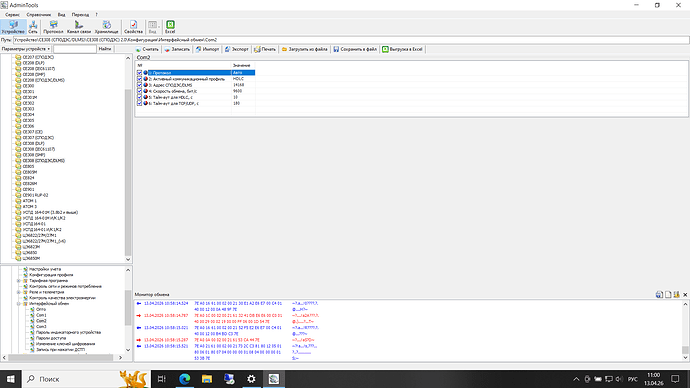Screen dimensions: 690x388
Task: Open Settings gear from taskbar
Action: pyautogui.click(x=251, y=379)
